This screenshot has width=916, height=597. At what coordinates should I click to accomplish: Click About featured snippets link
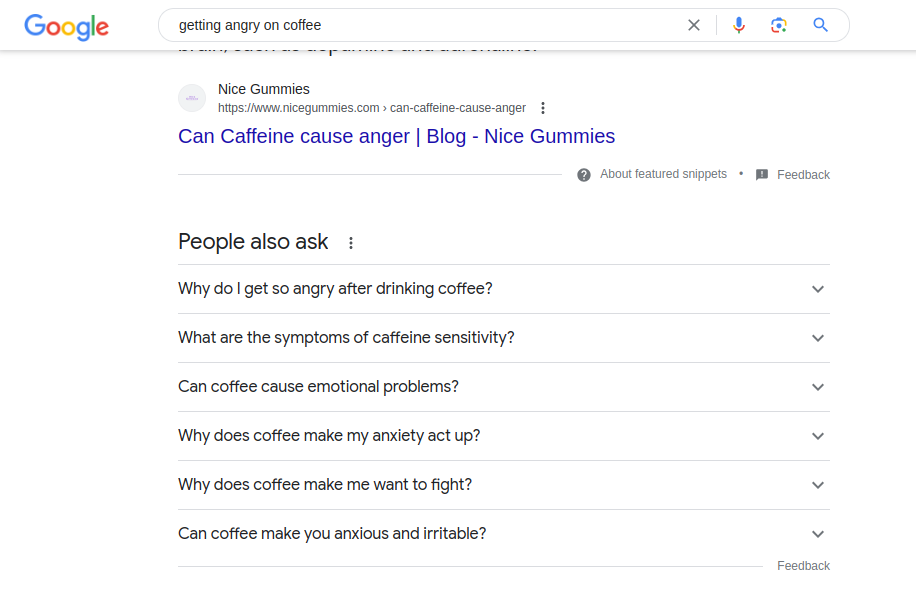tap(663, 174)
